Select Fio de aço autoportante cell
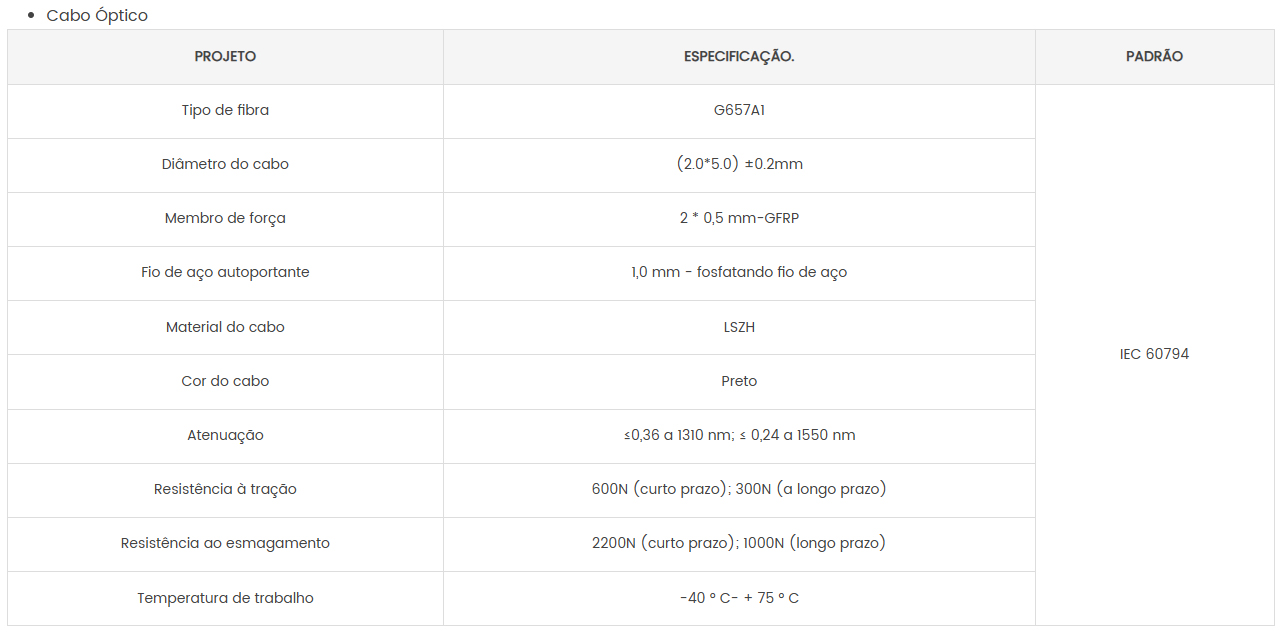This screenshot has height=635, width=1286. point(225,273)
